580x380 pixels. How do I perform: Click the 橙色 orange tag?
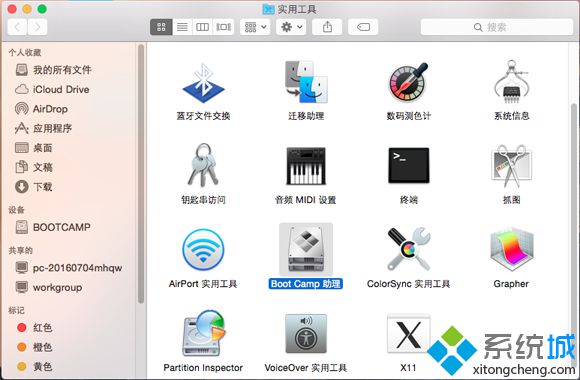tap(35, 347)
